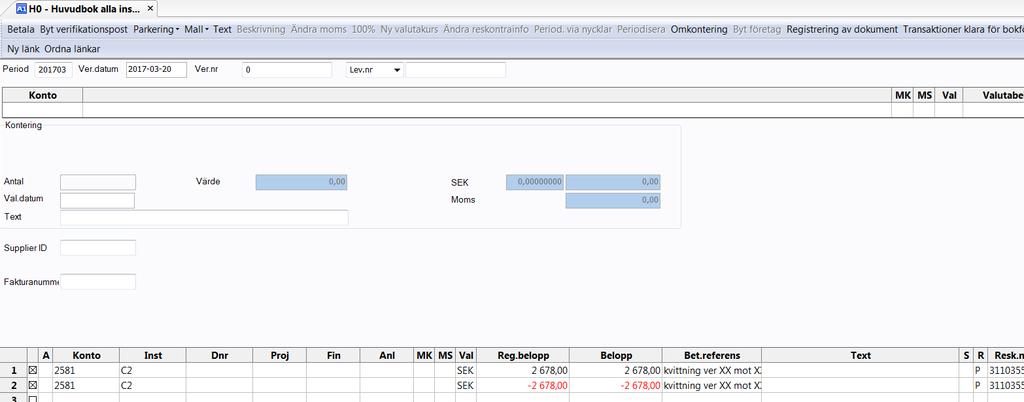Click the Konto header in lower grid
The image size is (1024, 402).
pyautogui.click(x=86, y=356)
